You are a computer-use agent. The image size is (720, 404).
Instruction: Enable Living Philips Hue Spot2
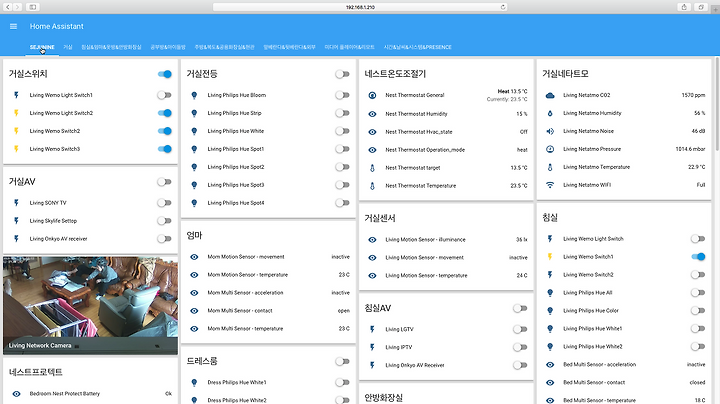342,167
